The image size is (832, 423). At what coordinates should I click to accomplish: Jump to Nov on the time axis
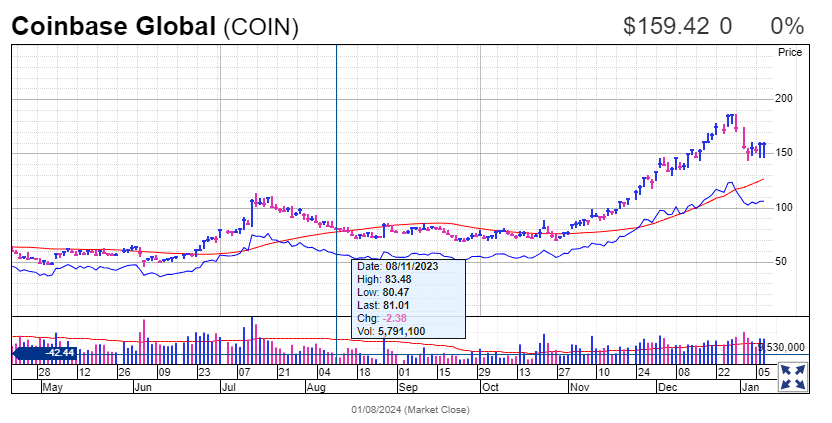(580, 385)
